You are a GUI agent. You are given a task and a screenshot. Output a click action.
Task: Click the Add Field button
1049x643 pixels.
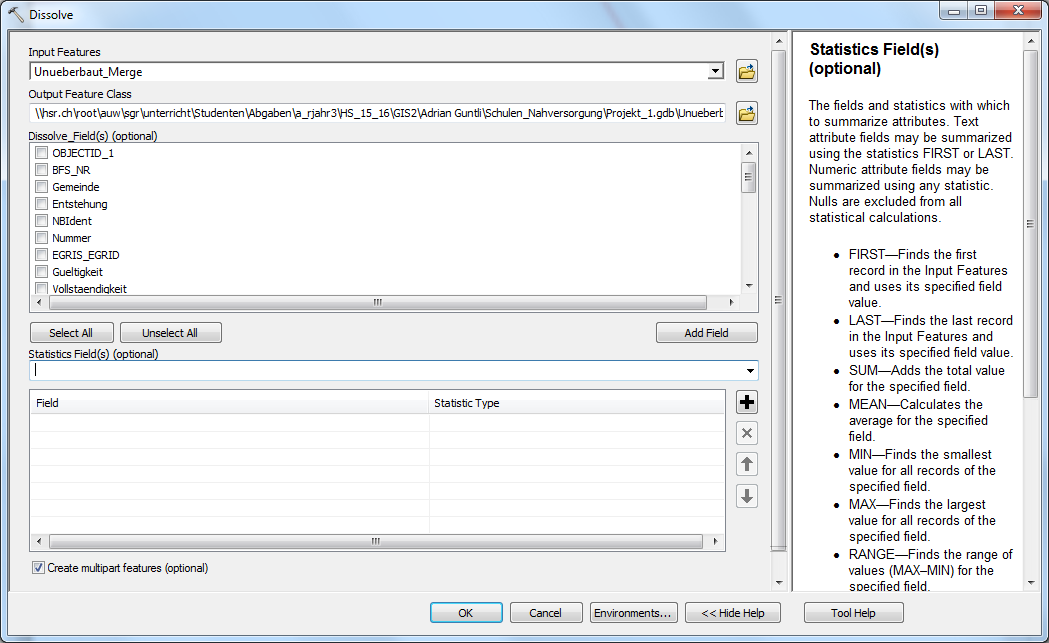706,333
